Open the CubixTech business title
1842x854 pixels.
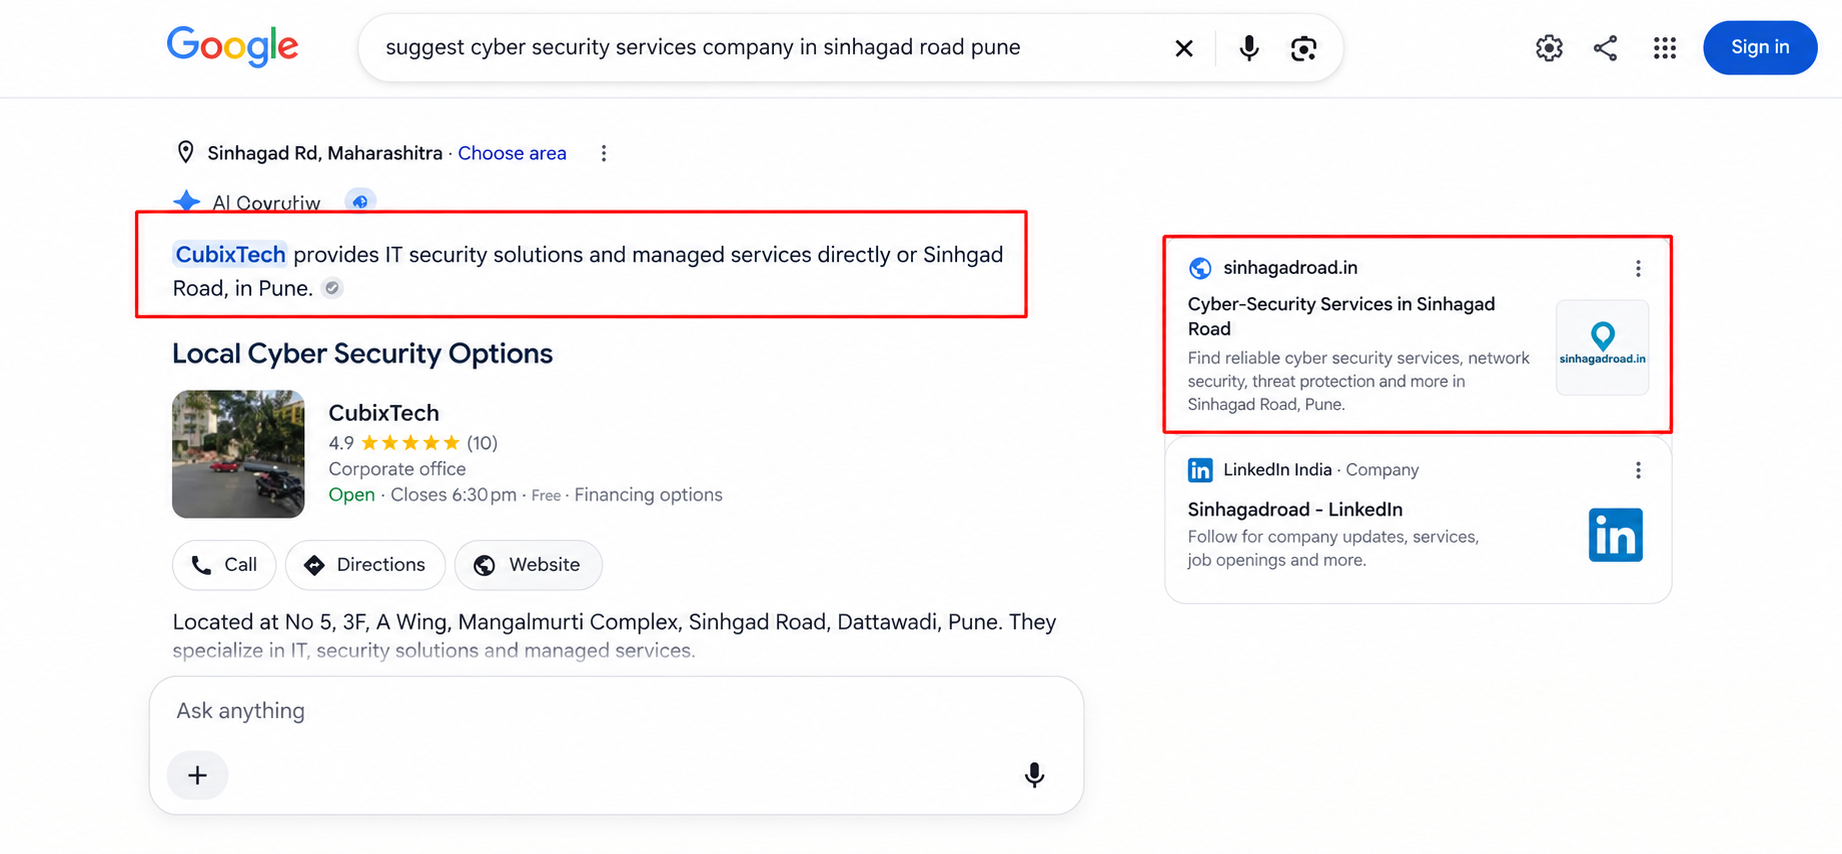pos(384,413)
